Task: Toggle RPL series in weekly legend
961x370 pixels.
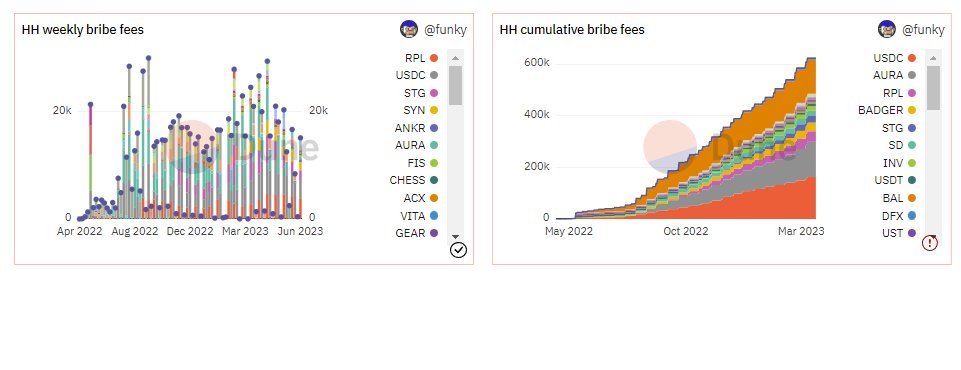Action: pos(421,58)
